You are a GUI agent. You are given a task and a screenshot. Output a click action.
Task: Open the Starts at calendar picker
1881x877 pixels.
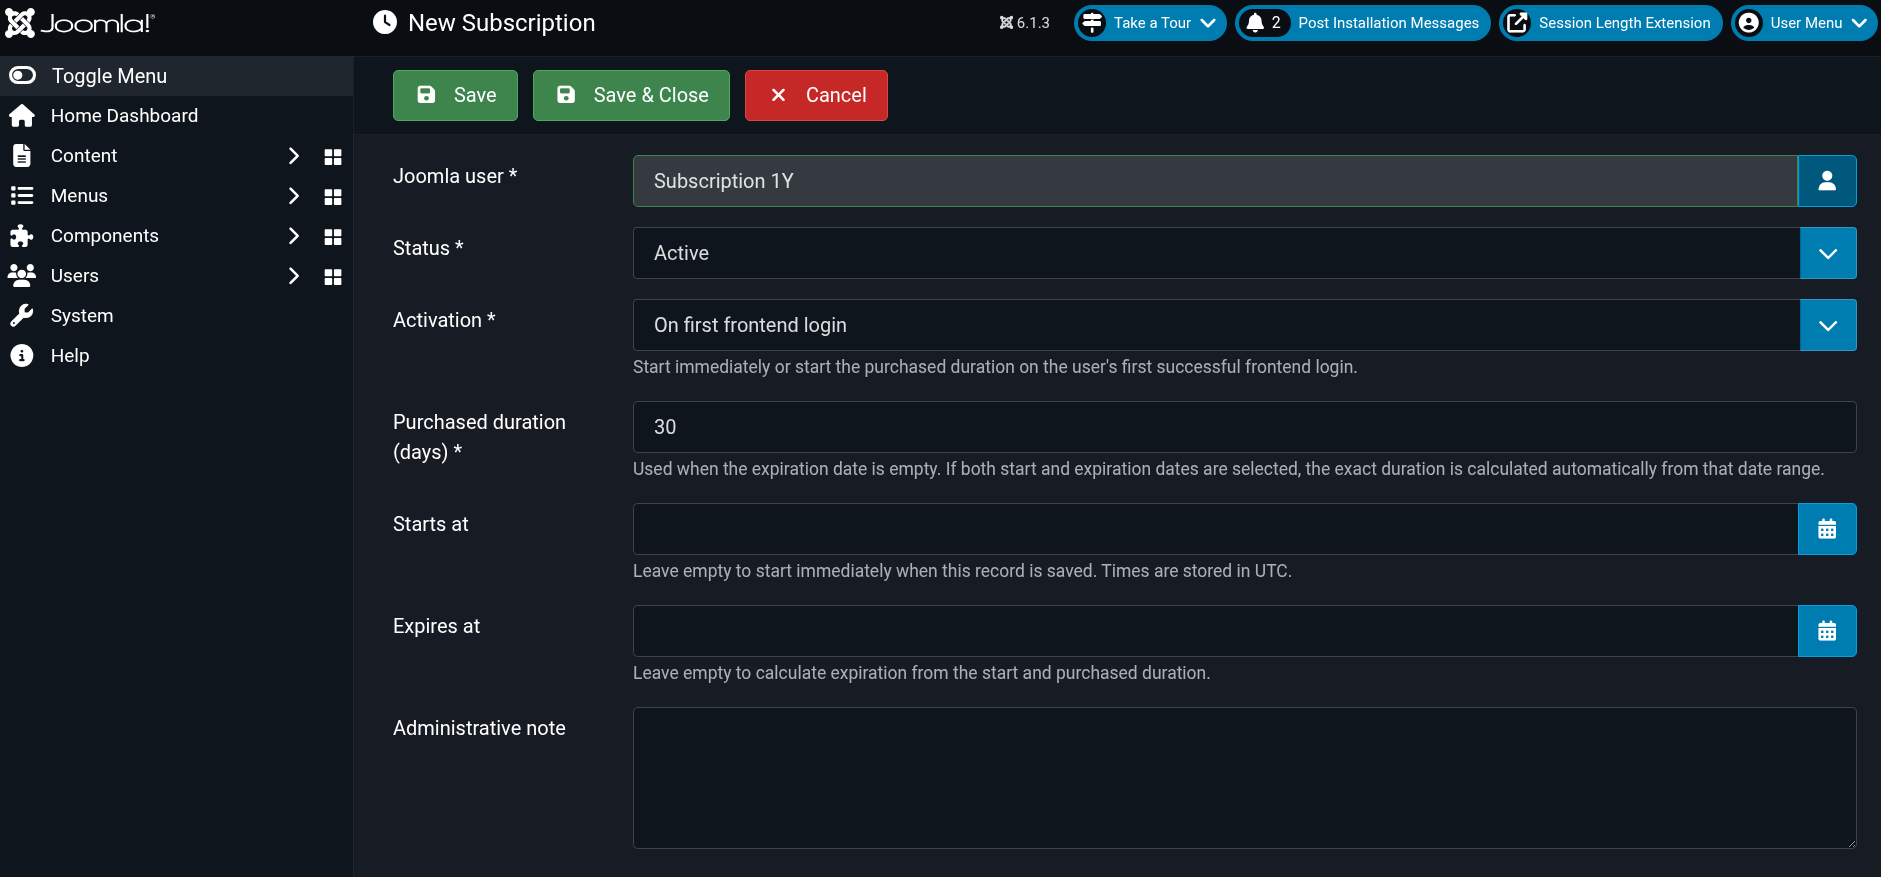1827,529
